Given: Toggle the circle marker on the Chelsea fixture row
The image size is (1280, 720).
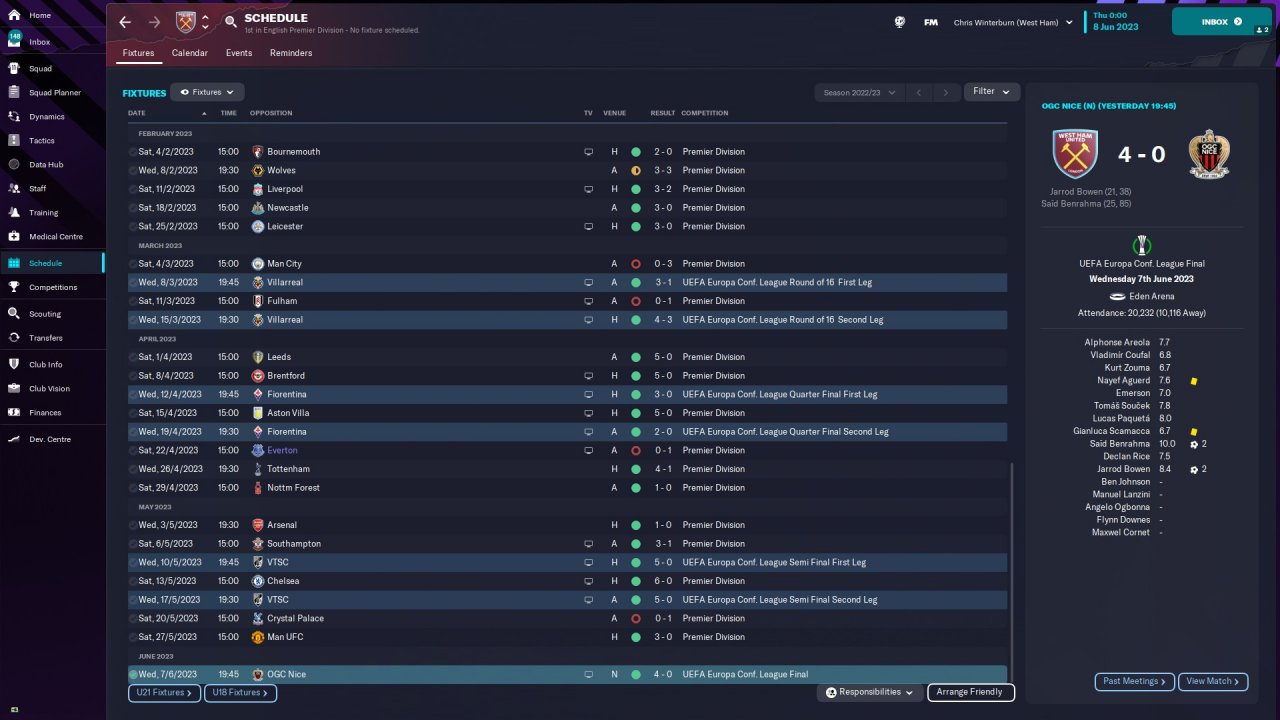Looking at the screenshot, I should (133, 581).
